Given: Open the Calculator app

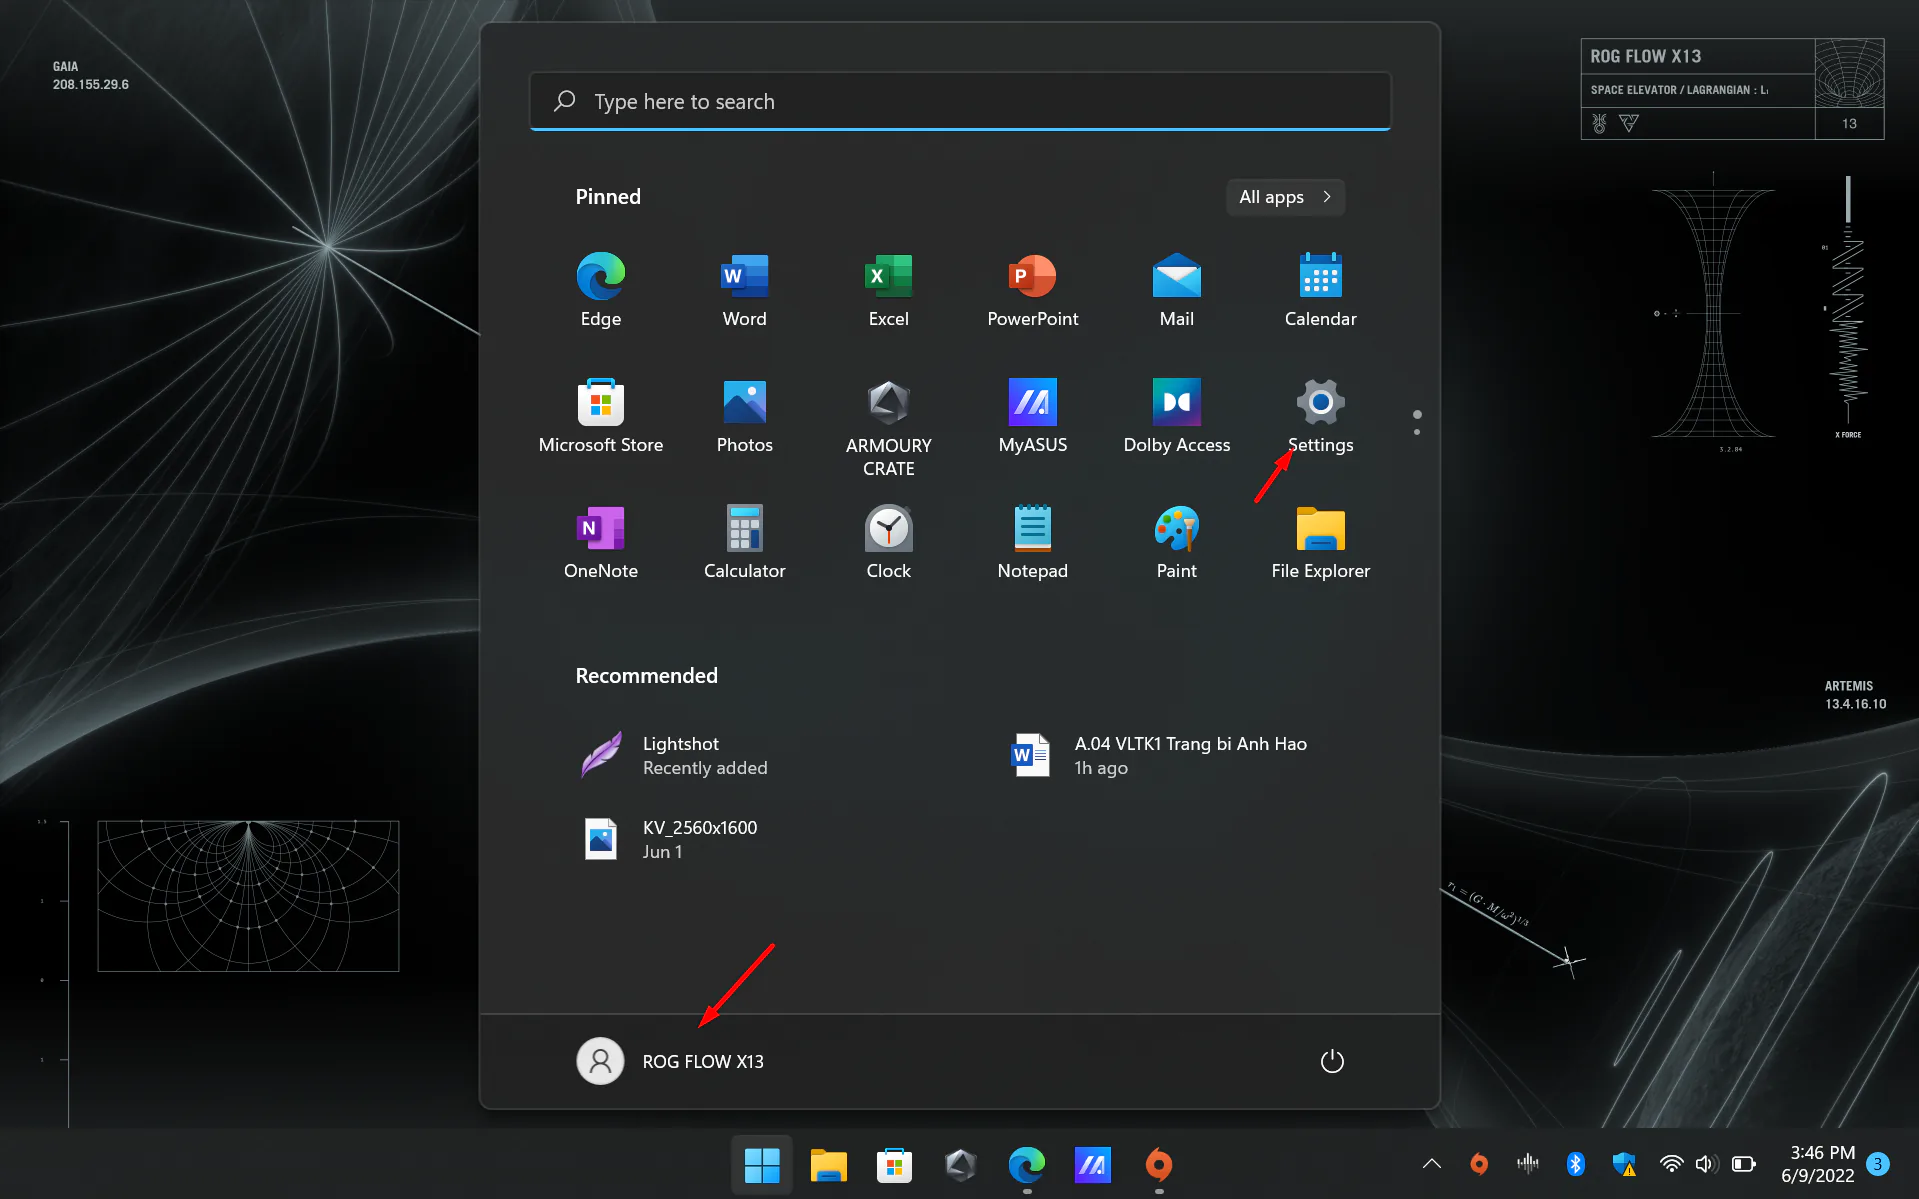Looking at the screenshot, I should 744,542.
